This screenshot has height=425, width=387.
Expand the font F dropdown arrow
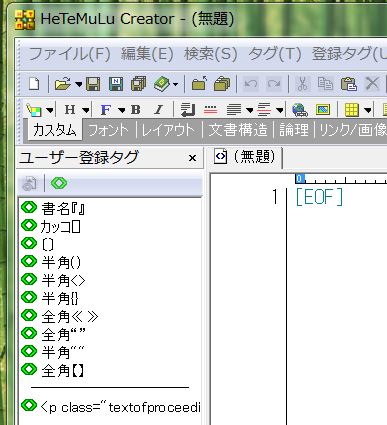(122, 110)
